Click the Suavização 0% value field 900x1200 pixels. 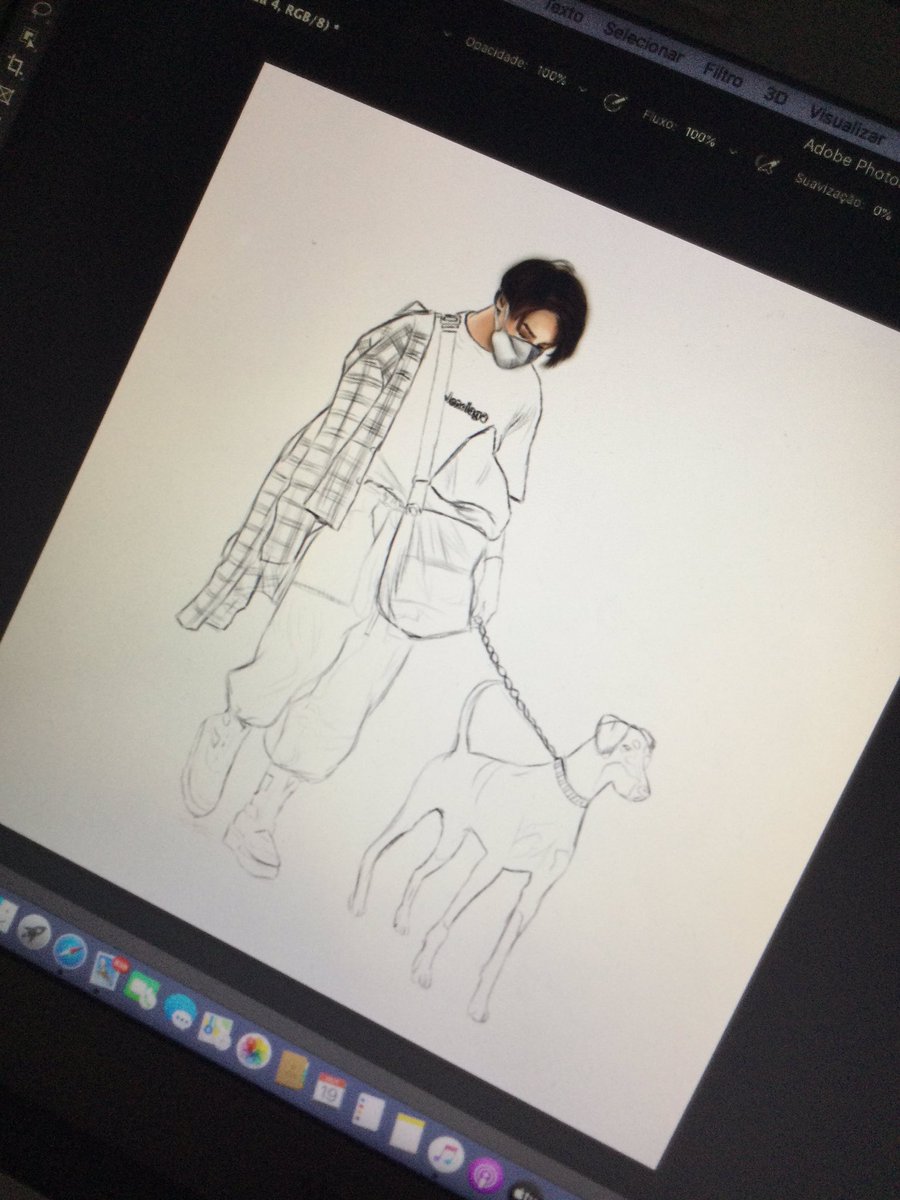pos(882,211)
